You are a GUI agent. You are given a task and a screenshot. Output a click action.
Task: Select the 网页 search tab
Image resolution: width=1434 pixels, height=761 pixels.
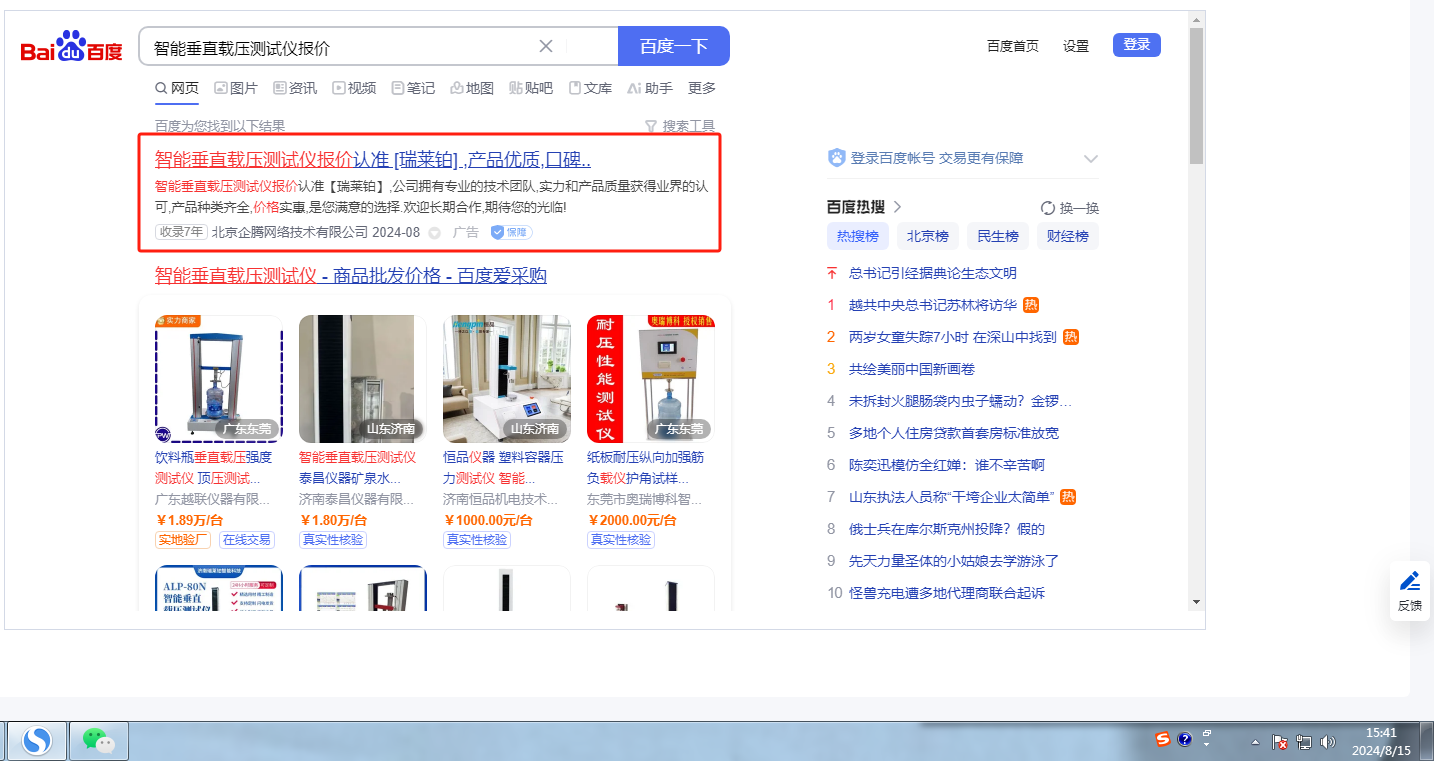(177, 88)
